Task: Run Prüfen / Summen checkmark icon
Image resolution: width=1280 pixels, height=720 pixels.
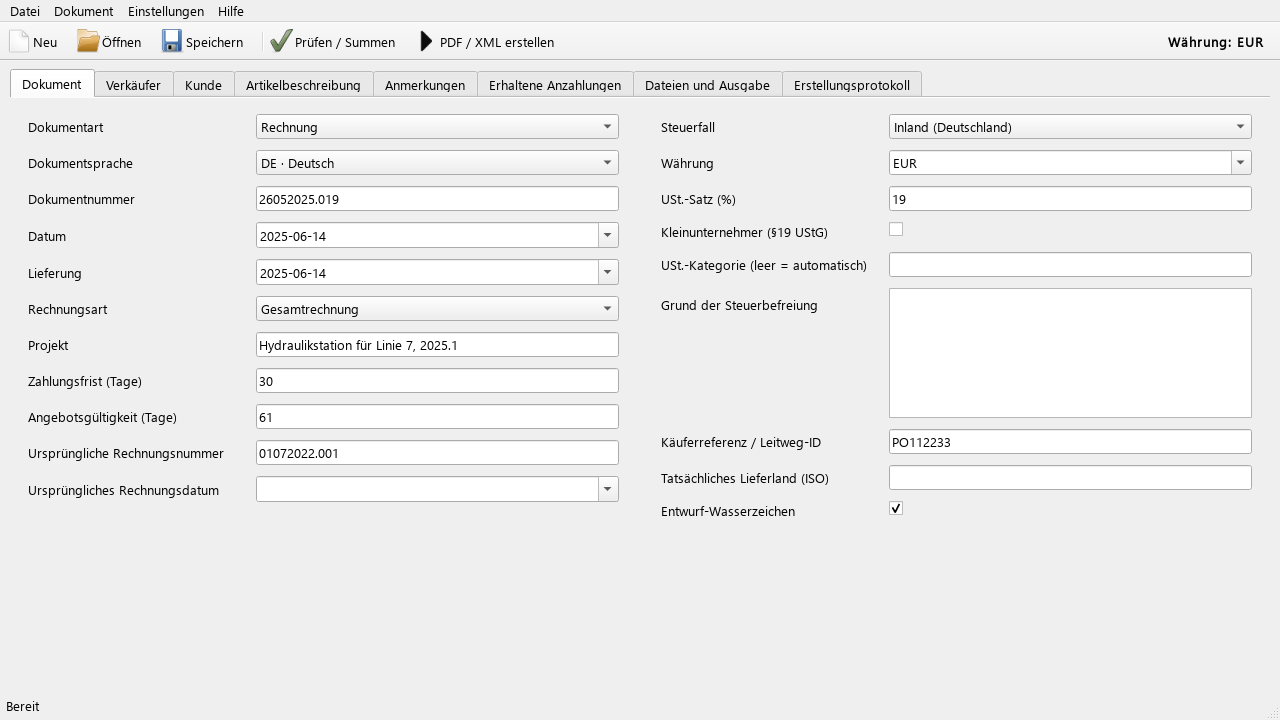Action: tap(281, 42)
